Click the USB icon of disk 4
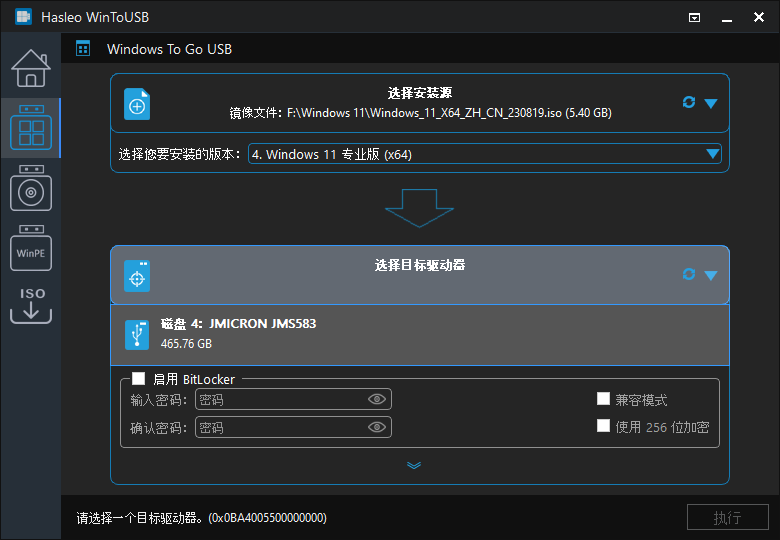Image resolution: width=780 pixels, height=540 pixels. 137,335
